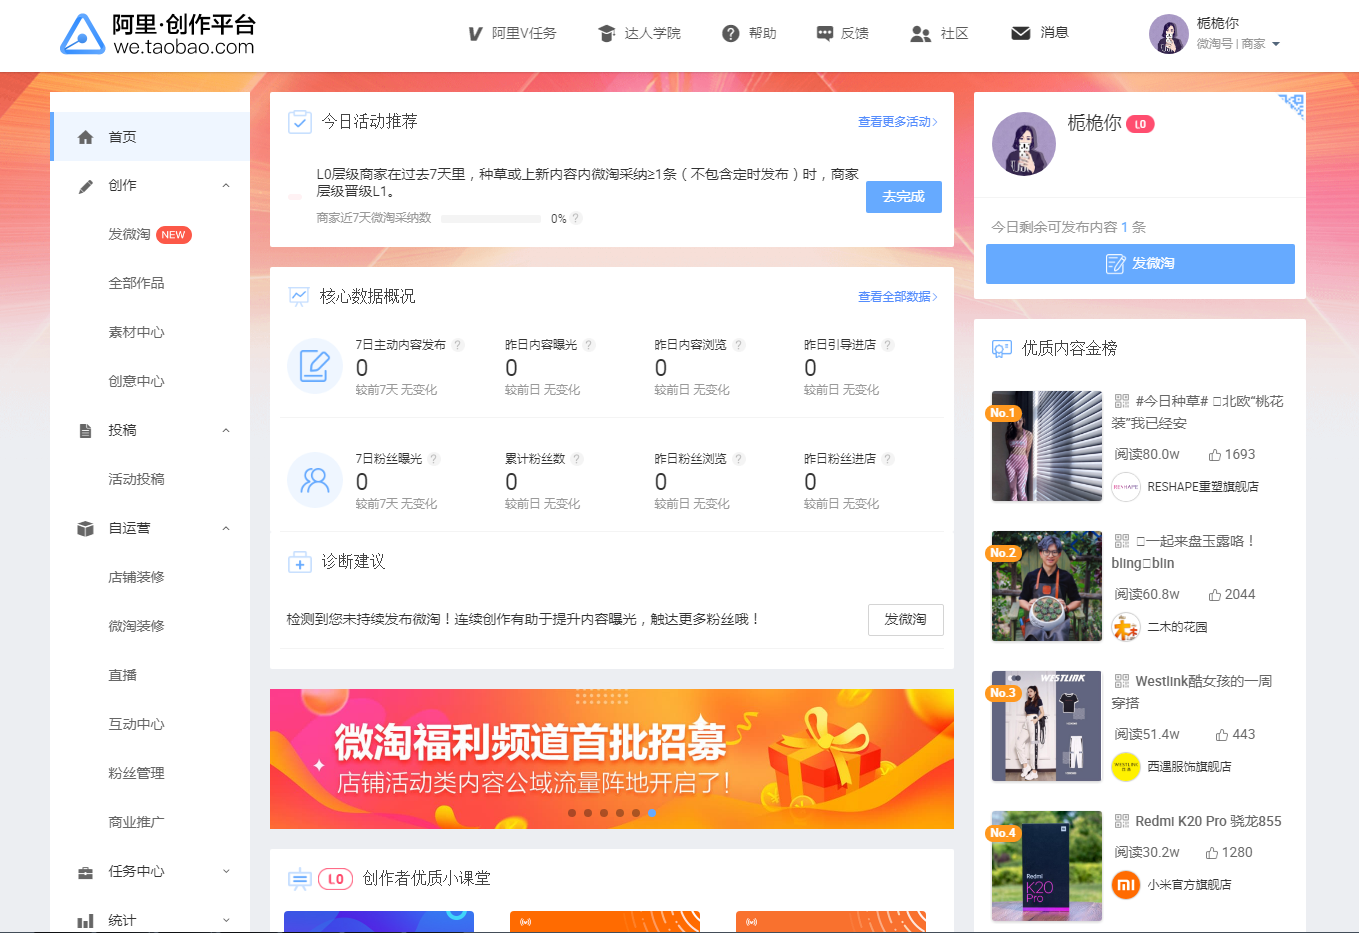Click the home icon in the sidebar
The height and width of the screenshot is (933, 1359).
pos(86,137)
